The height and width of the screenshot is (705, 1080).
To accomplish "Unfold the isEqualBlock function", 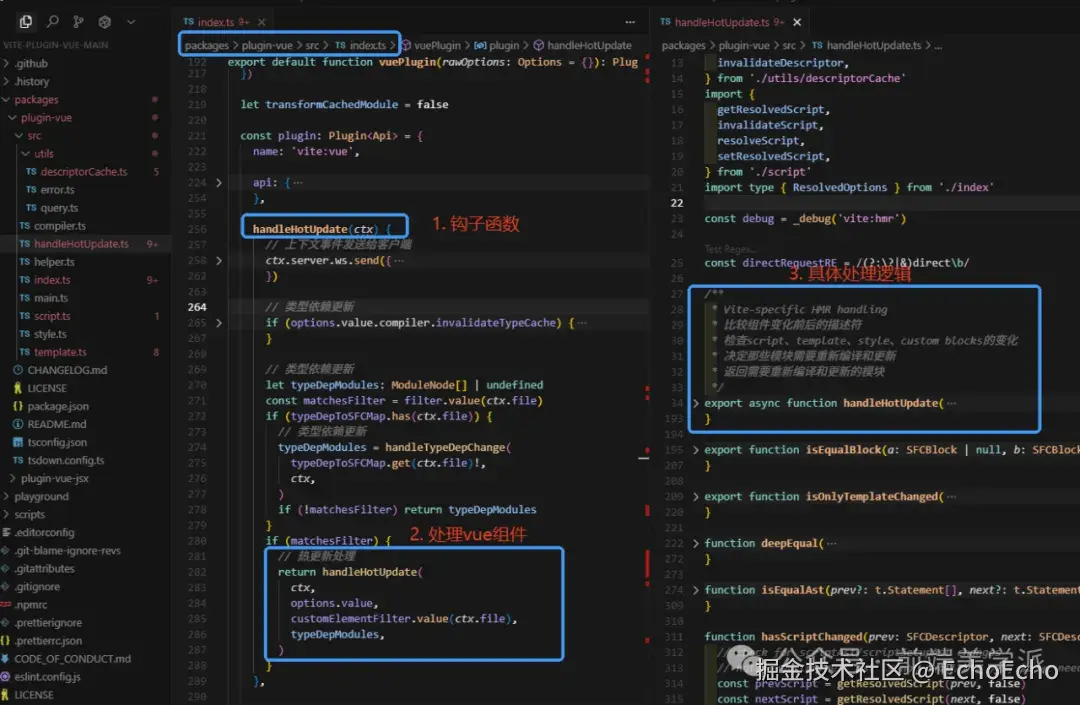I will [696, 450].
